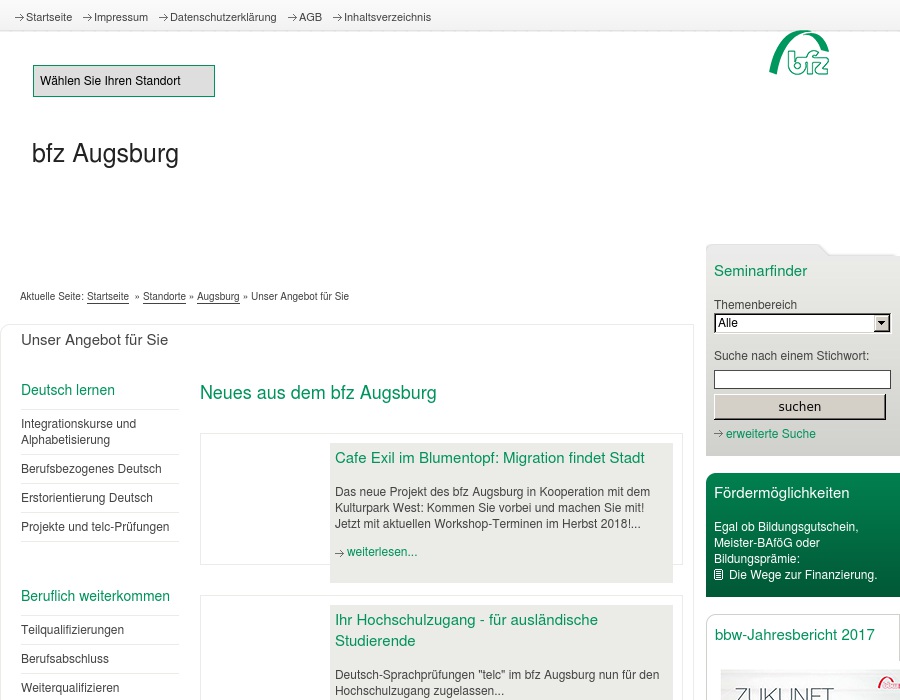The height and width of the screenshot is (700, 900).
Task: Click the document icon beside Die Wege zur Finanzierung
Action: 719,574
